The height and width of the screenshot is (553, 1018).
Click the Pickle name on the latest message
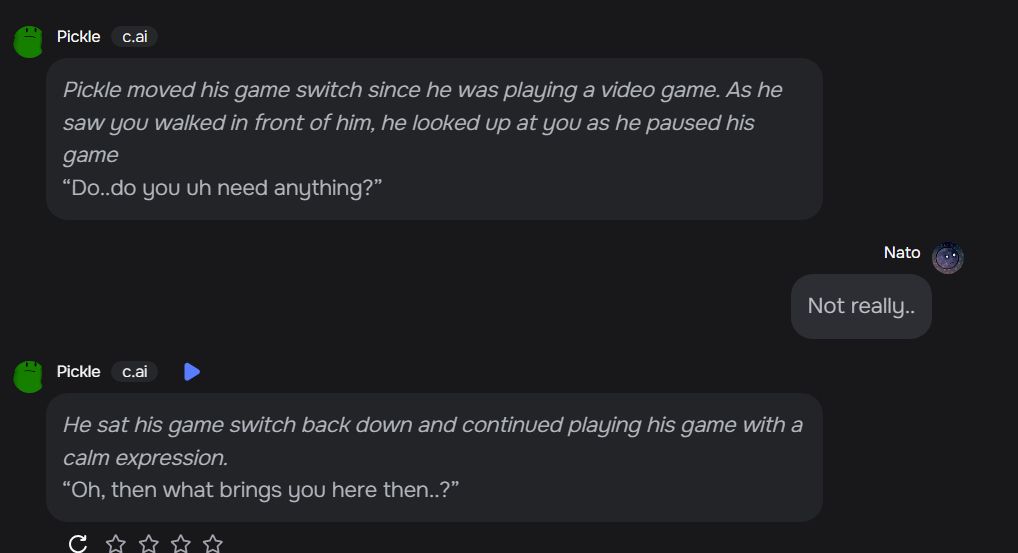(79, 372)
